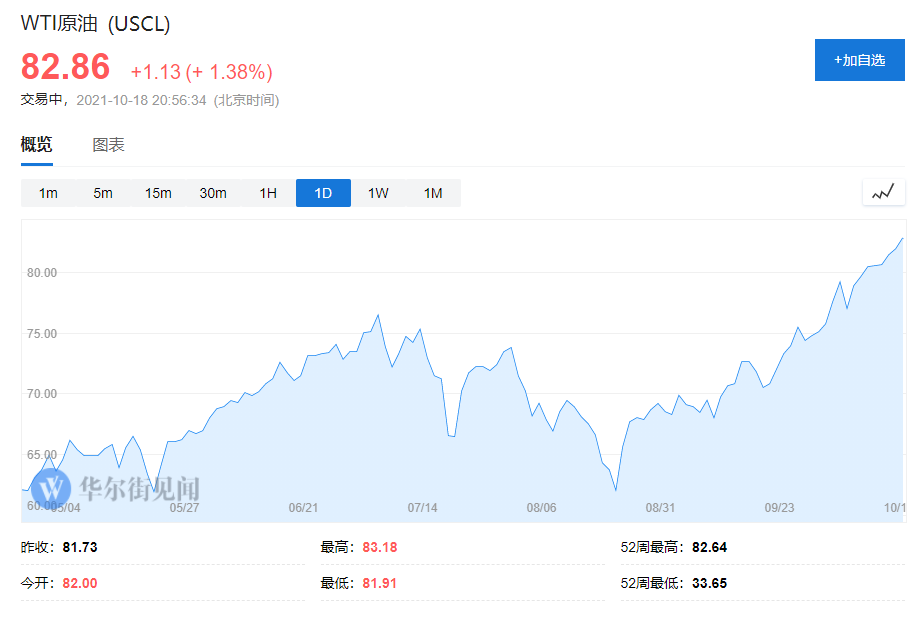The height and width of the screenshot is (617, 921).
Task: Select the 1m interval
Action: (48, 193)
